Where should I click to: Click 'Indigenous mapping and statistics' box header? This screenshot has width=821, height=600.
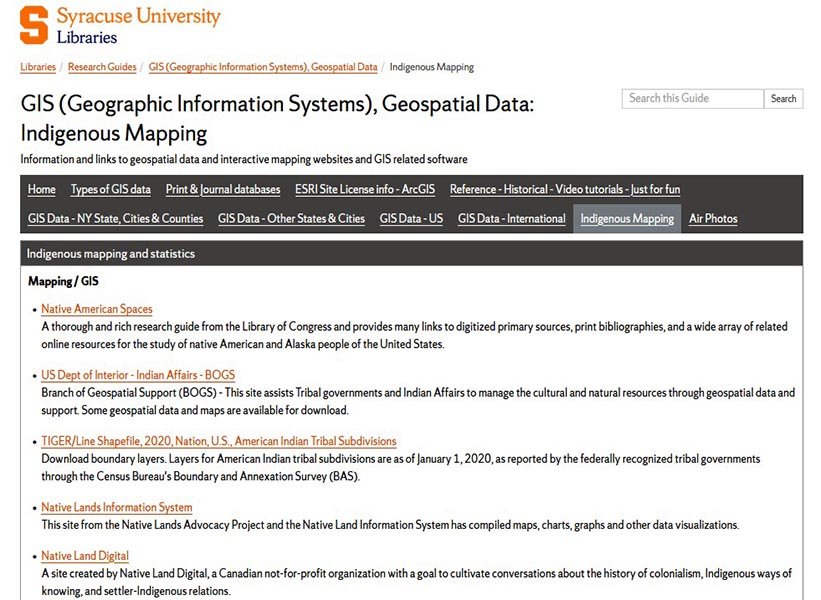[x=412, y=253]
